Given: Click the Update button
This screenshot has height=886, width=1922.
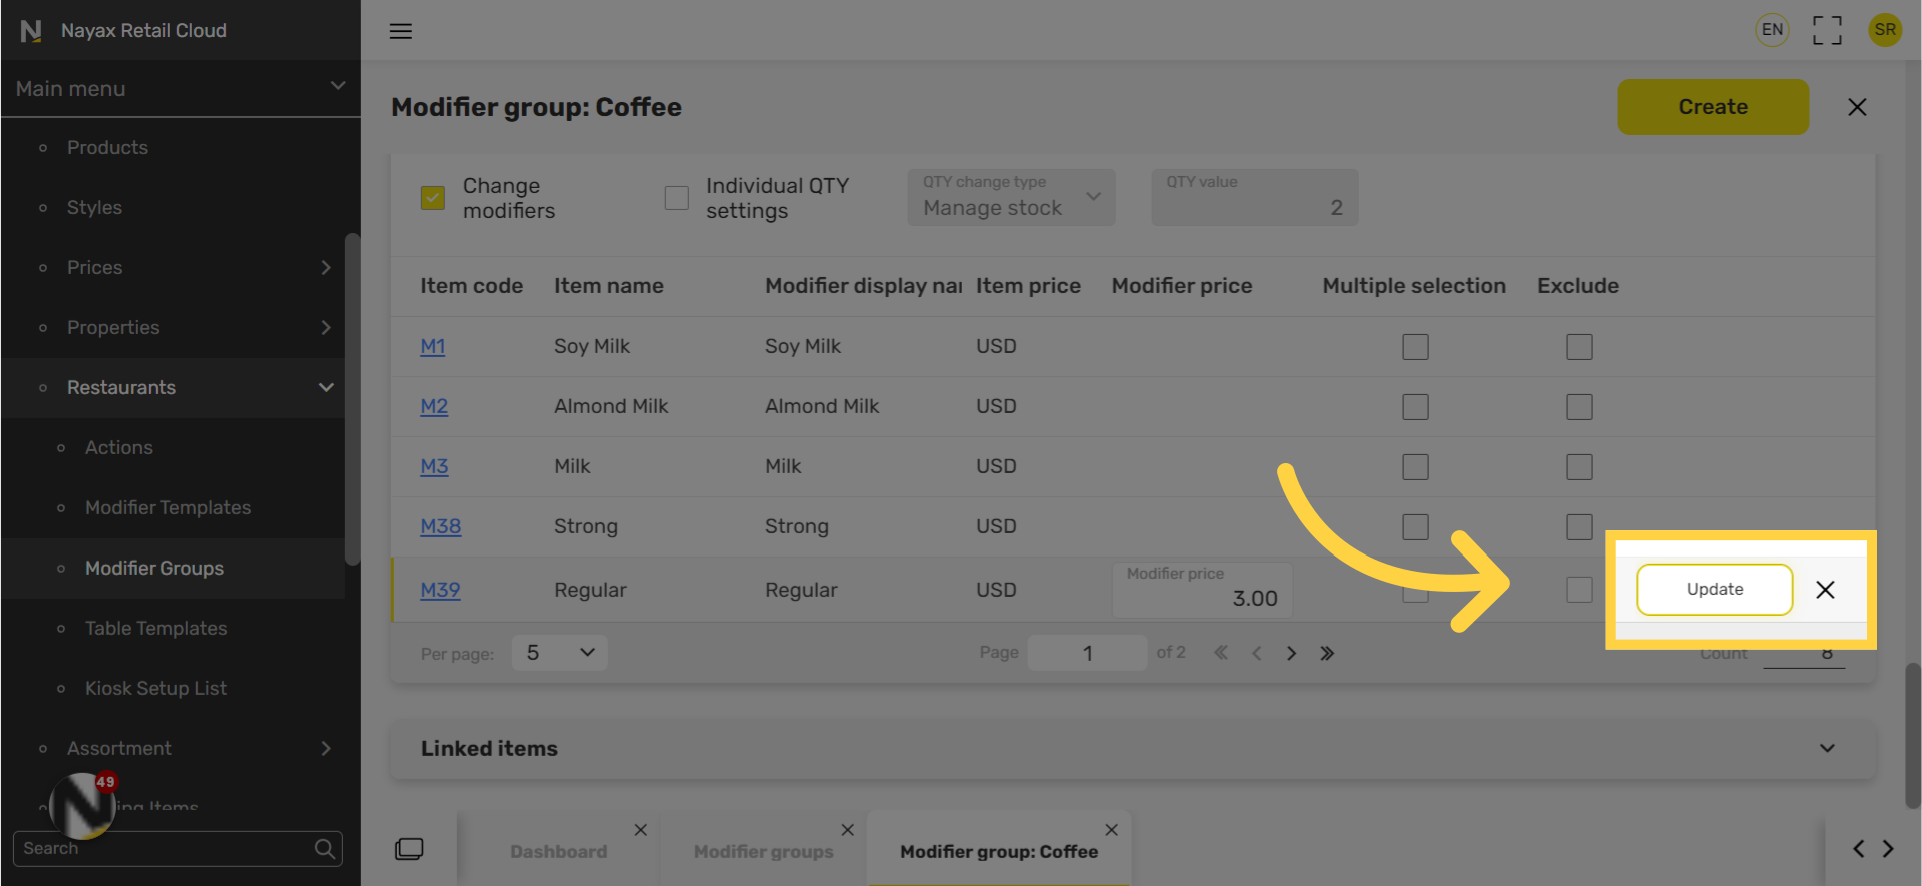Looking at the screenshot, I should (1714, 590).
